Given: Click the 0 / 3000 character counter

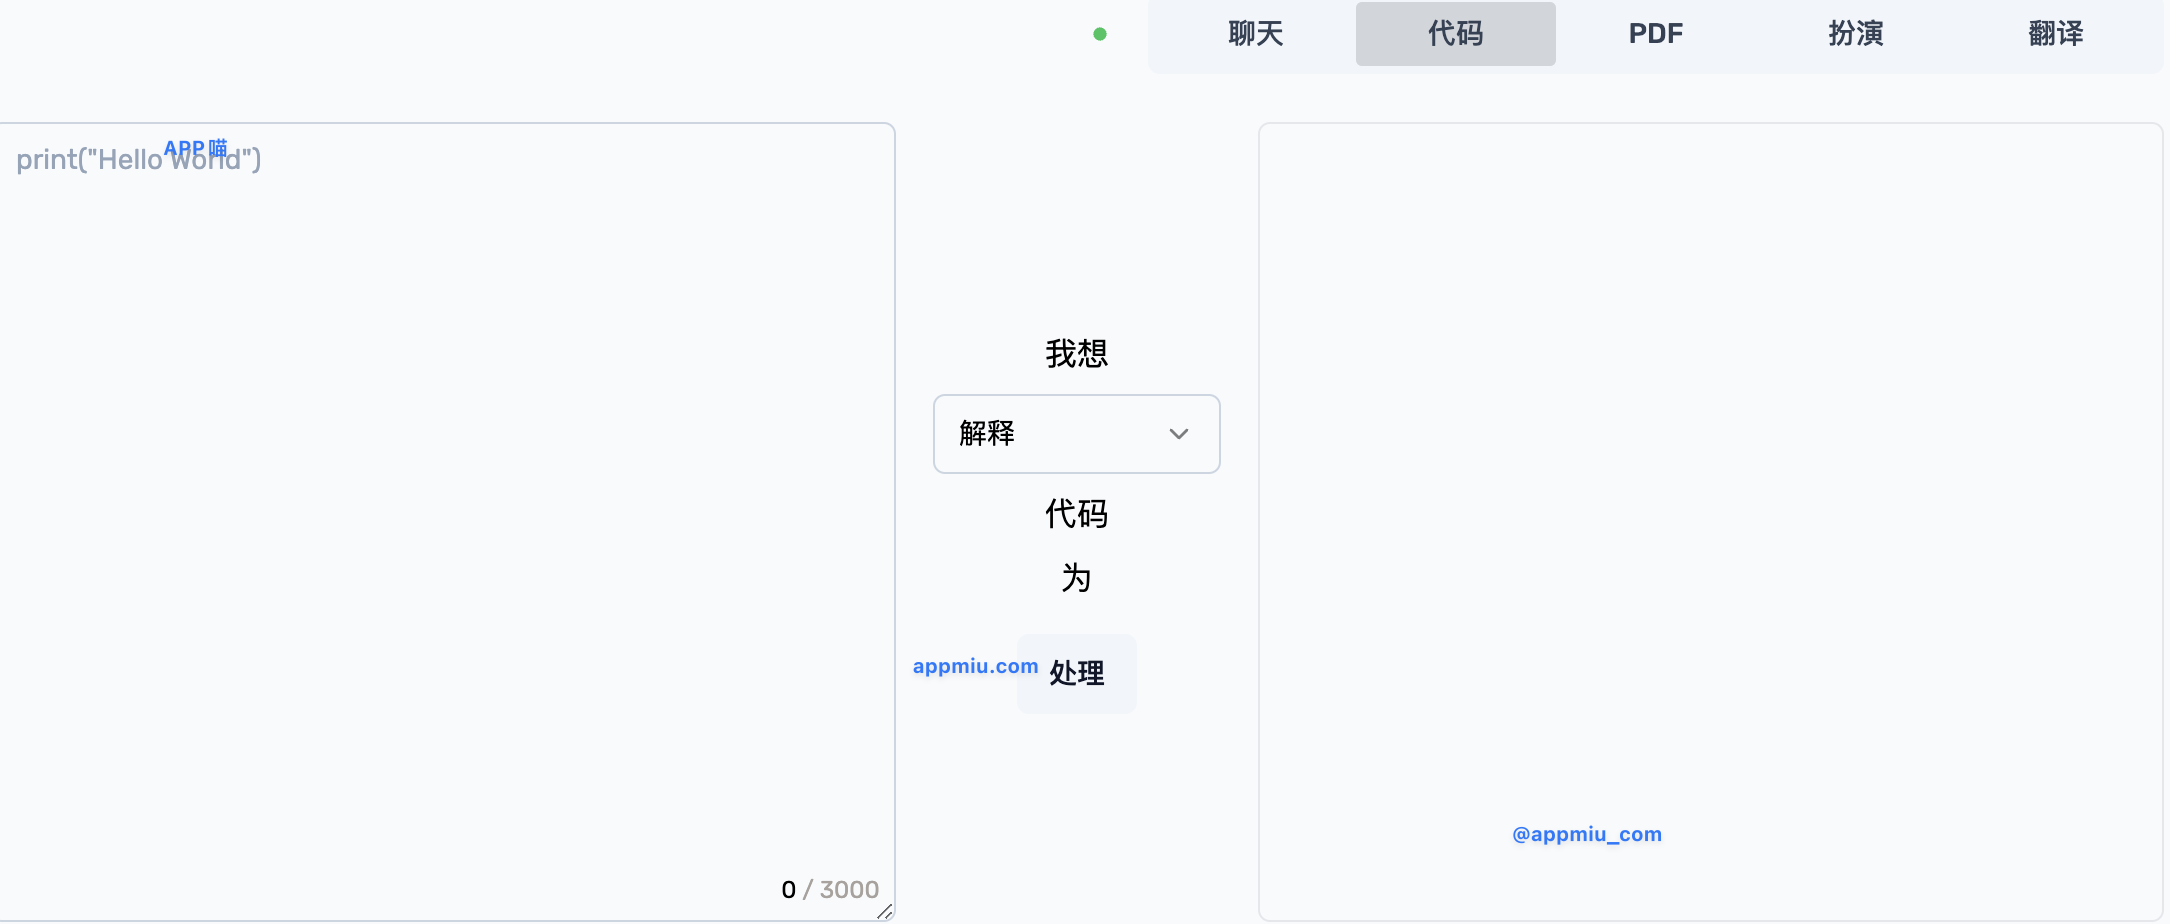Looking at the screenshot, I should point(830,889).
